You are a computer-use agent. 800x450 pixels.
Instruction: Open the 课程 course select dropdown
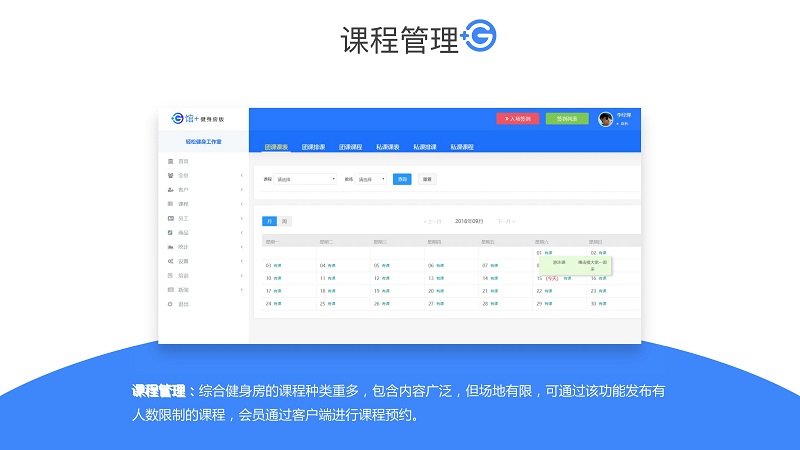(x=305, y=179)
